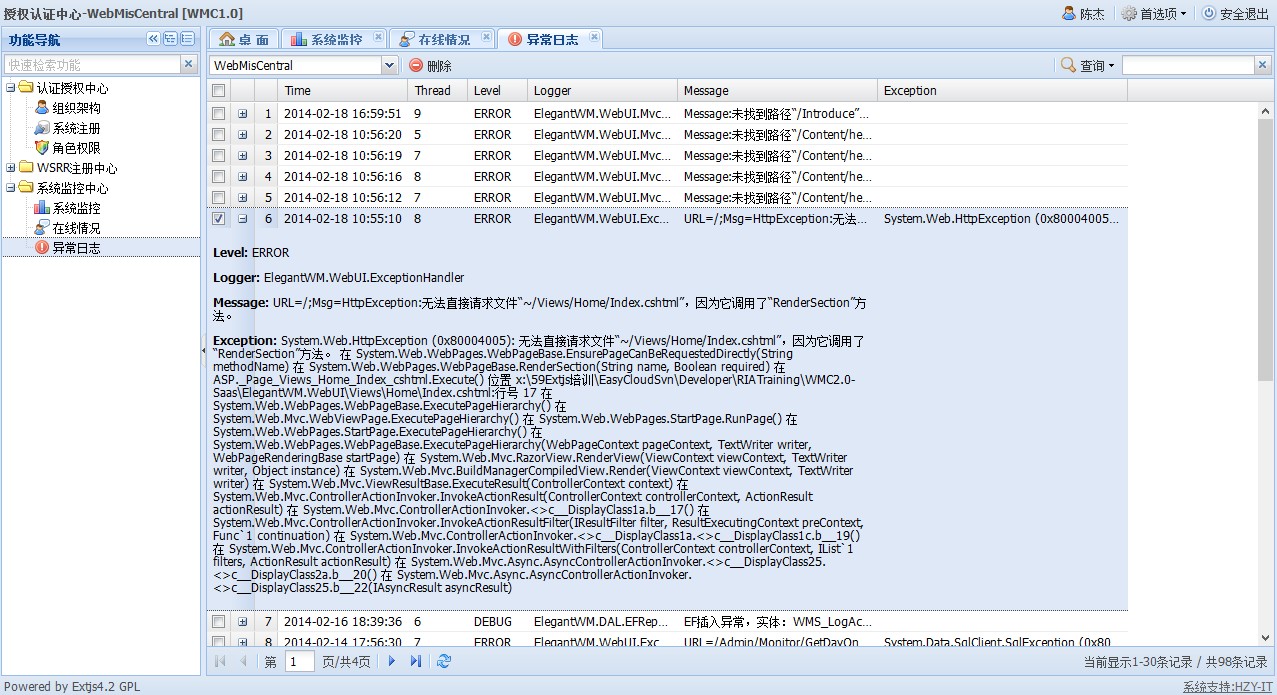The width and height of the screenshot is (1277, 695).
Task: Jump to last page of log records
Action: 416,661
